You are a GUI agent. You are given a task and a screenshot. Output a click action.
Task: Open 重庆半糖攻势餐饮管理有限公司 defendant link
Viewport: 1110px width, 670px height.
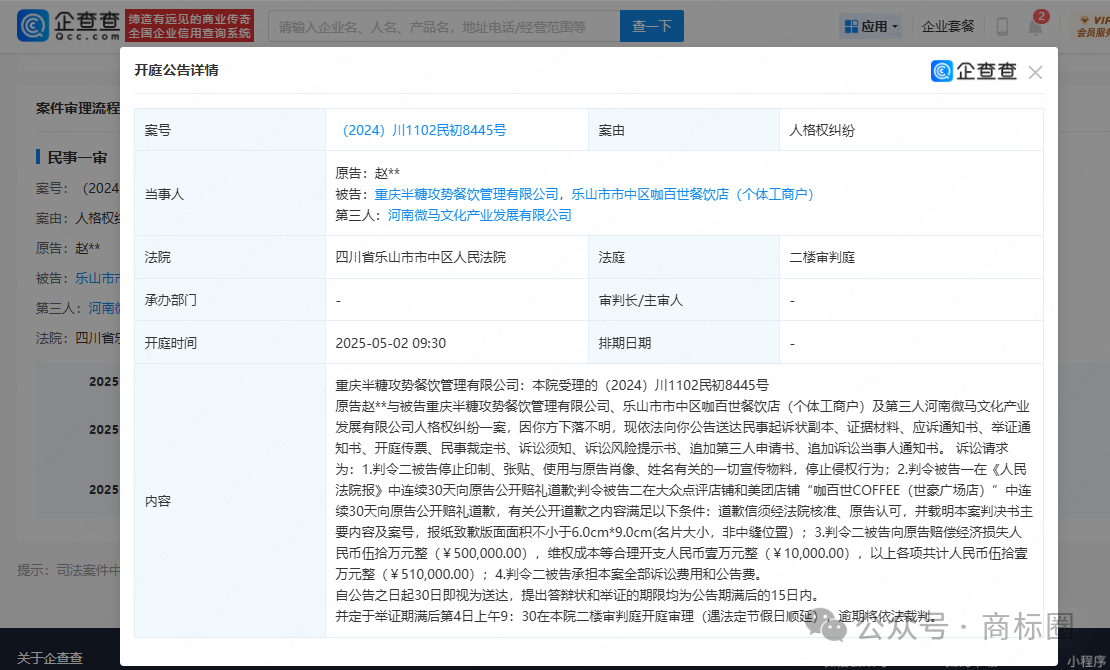tap(467, 194)
